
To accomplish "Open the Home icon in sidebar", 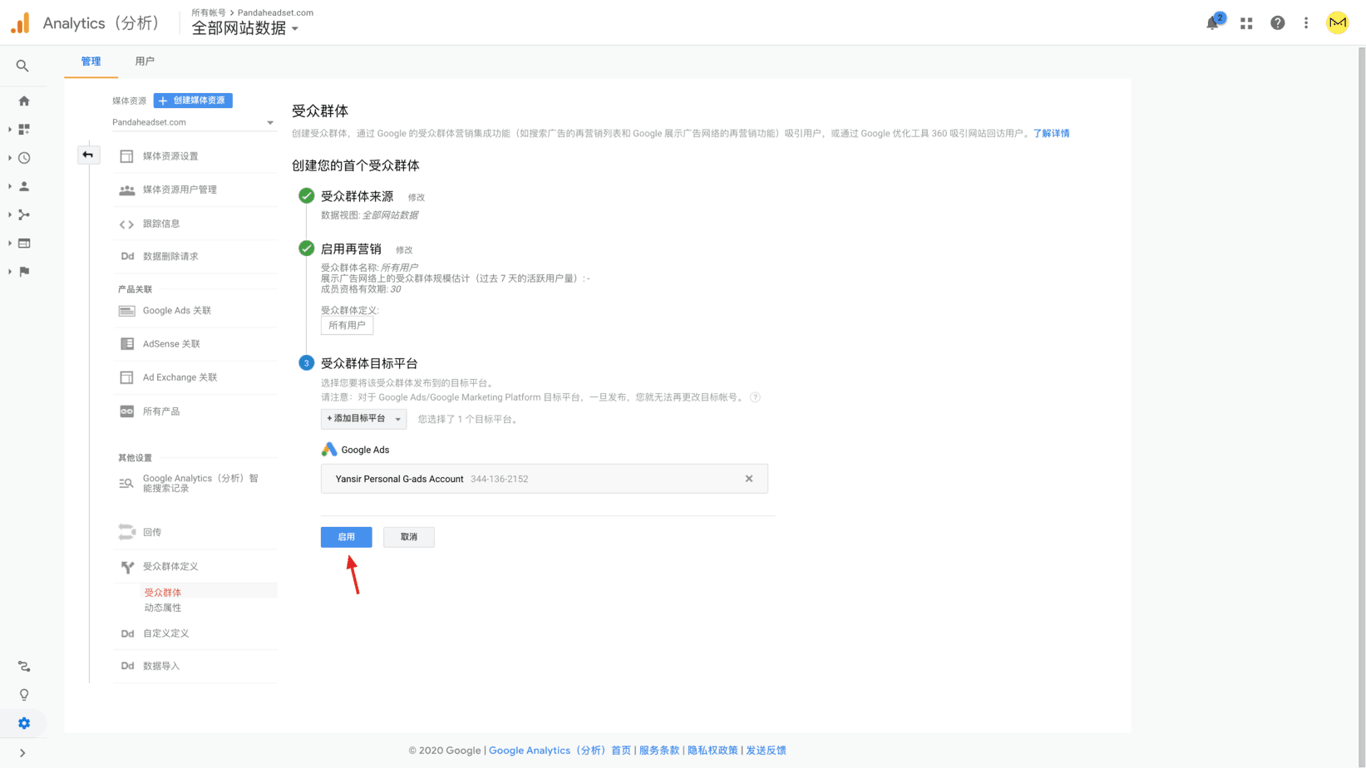I will point(24,101).
